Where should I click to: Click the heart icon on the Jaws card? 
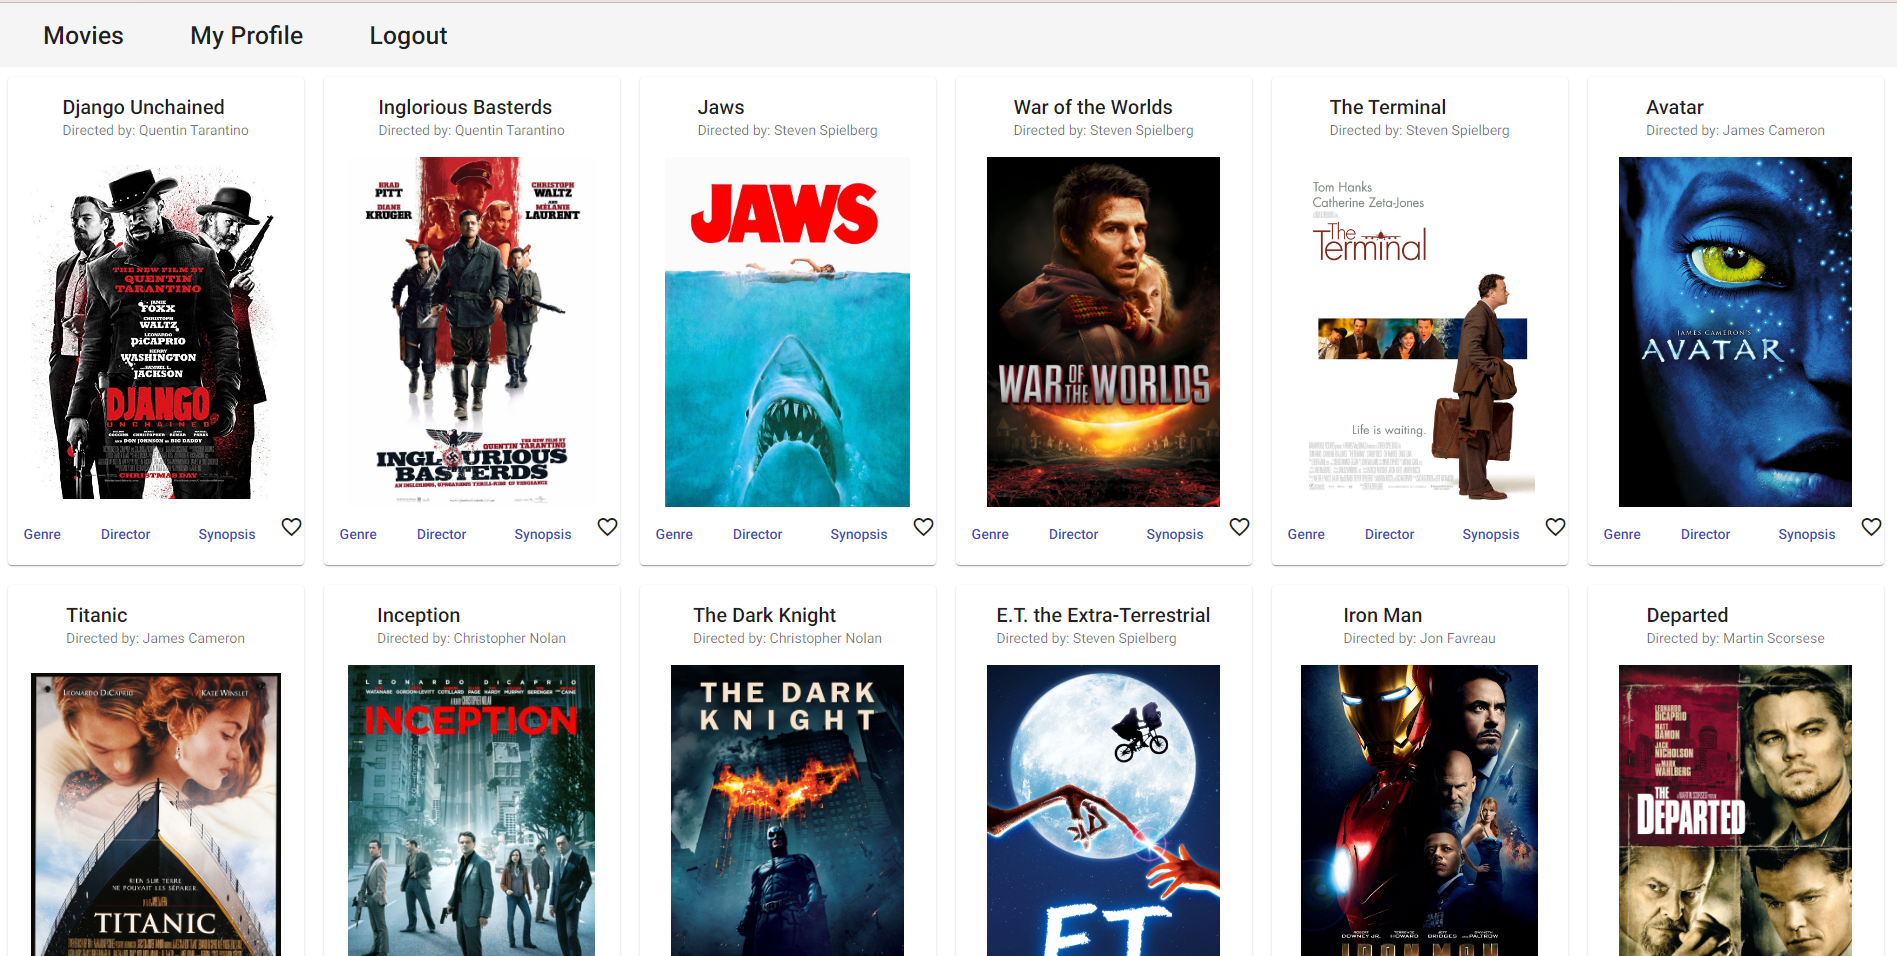click(x=923, y=527)
